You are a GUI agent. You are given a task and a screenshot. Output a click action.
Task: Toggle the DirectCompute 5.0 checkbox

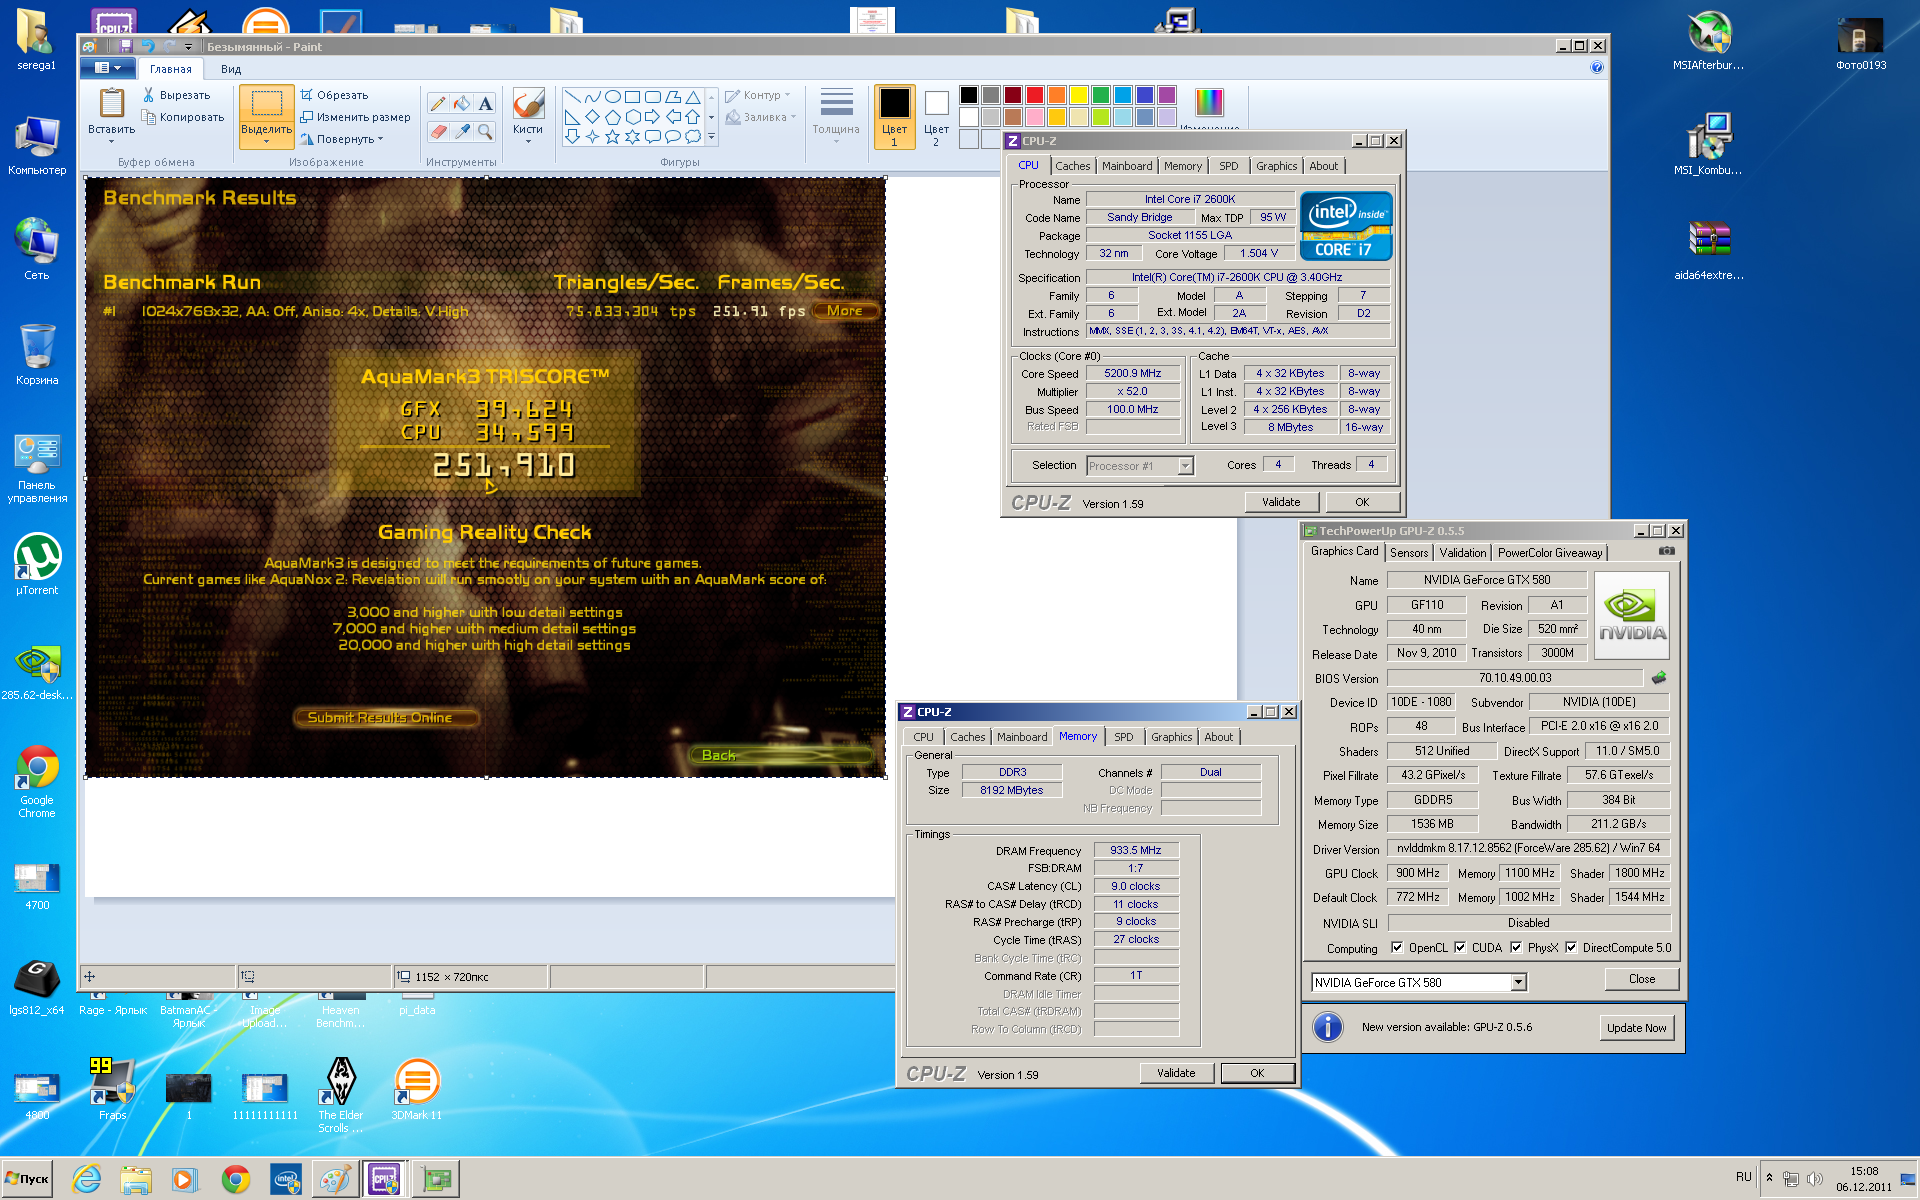coord(1571,948)
